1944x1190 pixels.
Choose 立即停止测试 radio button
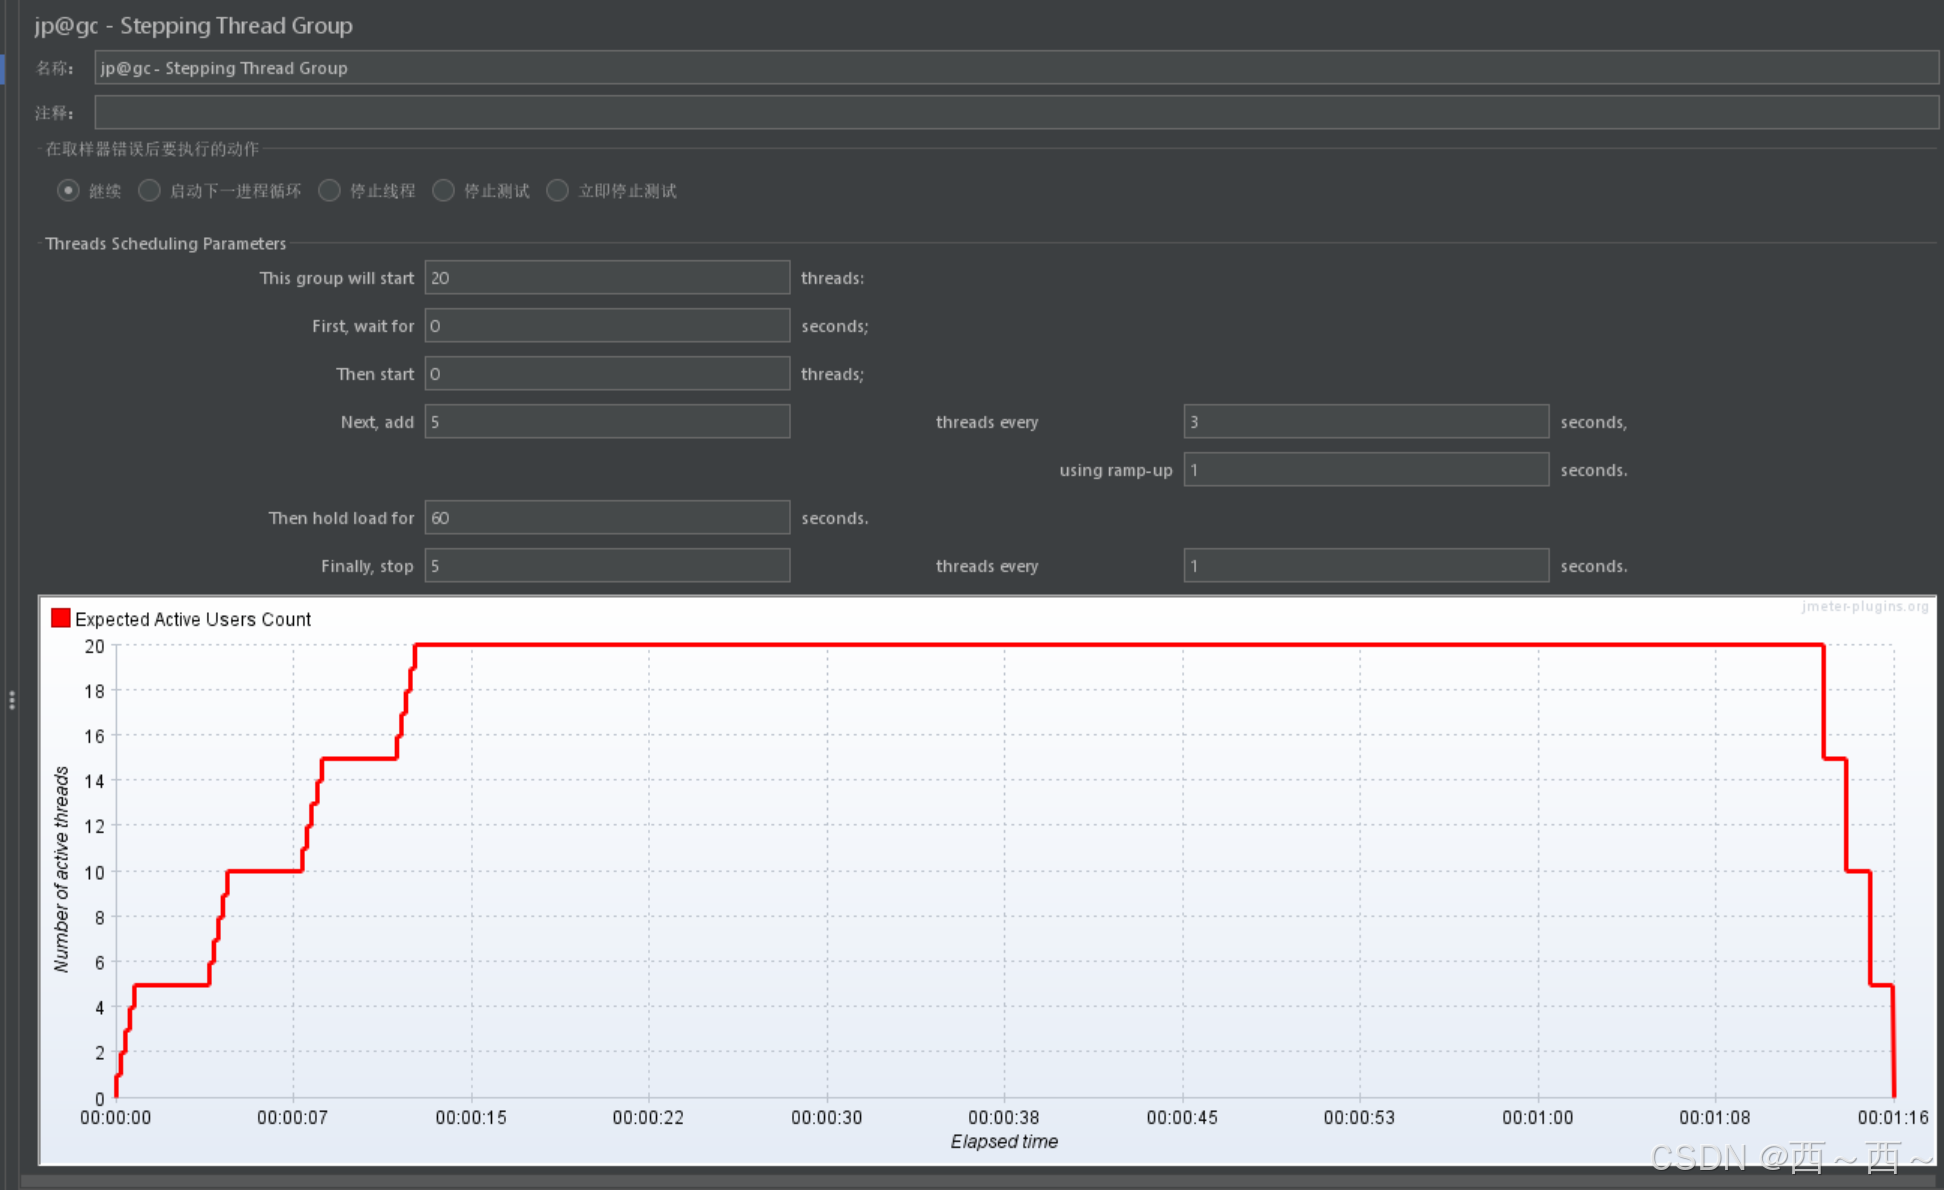coord(558,190)
